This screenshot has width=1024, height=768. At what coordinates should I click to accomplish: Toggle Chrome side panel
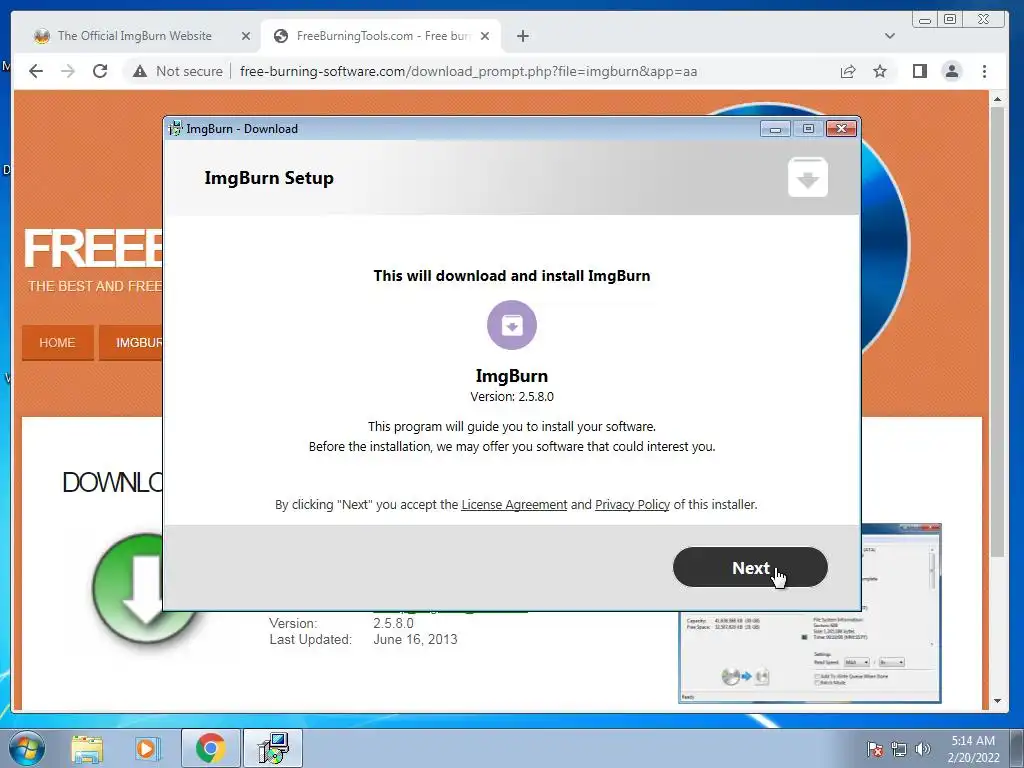[920, 71]
